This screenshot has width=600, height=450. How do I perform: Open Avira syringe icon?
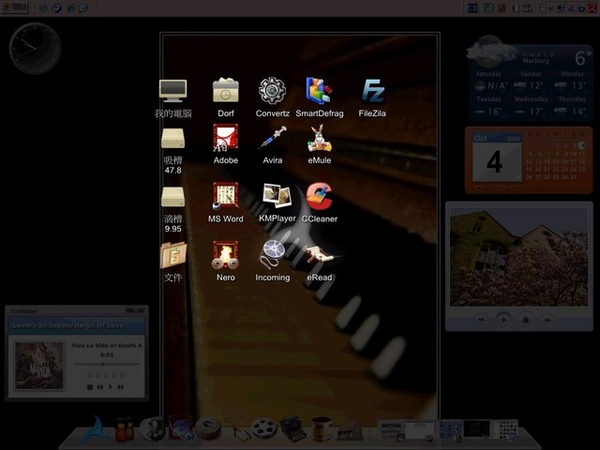pyautogui.click(x=272, y=138)
